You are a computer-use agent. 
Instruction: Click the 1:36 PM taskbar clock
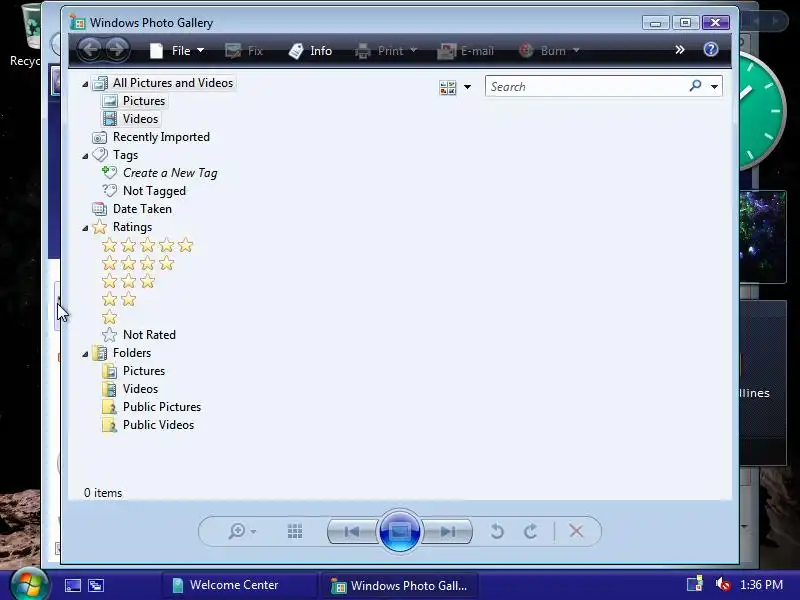762,585
